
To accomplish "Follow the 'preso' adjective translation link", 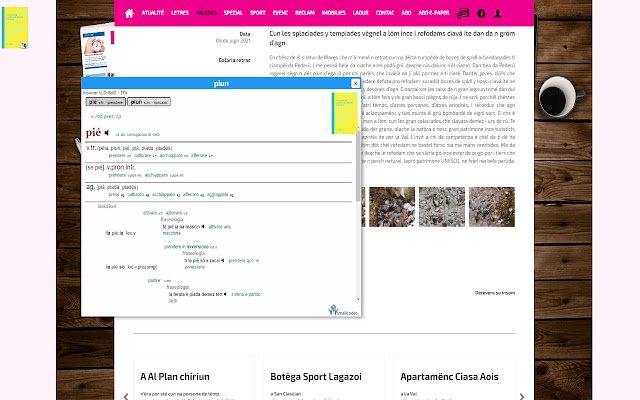I will pos(114,195).
